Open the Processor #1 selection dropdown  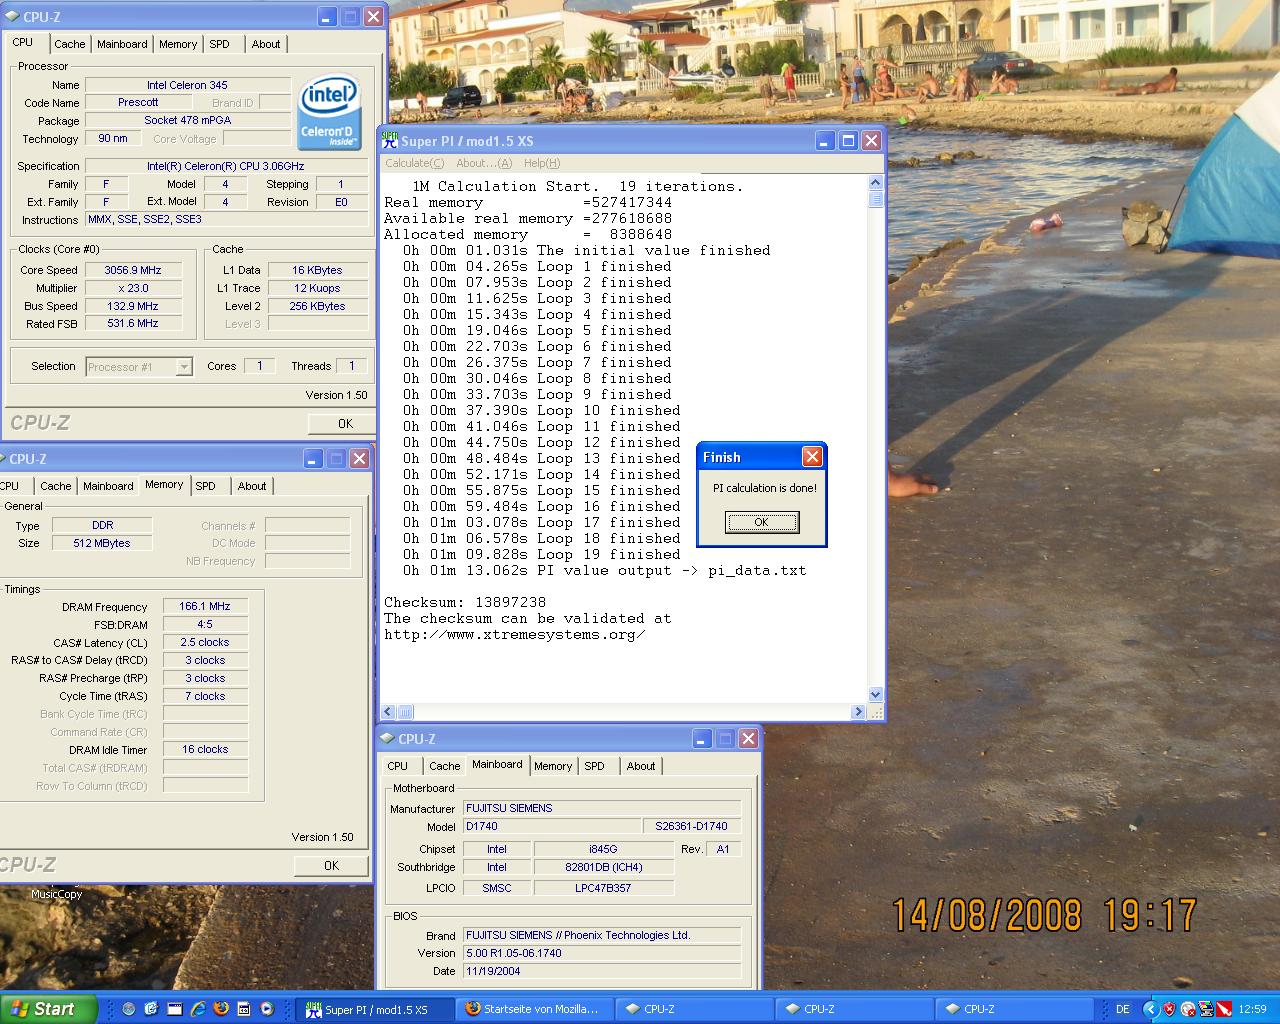click(x=183, y=367)
